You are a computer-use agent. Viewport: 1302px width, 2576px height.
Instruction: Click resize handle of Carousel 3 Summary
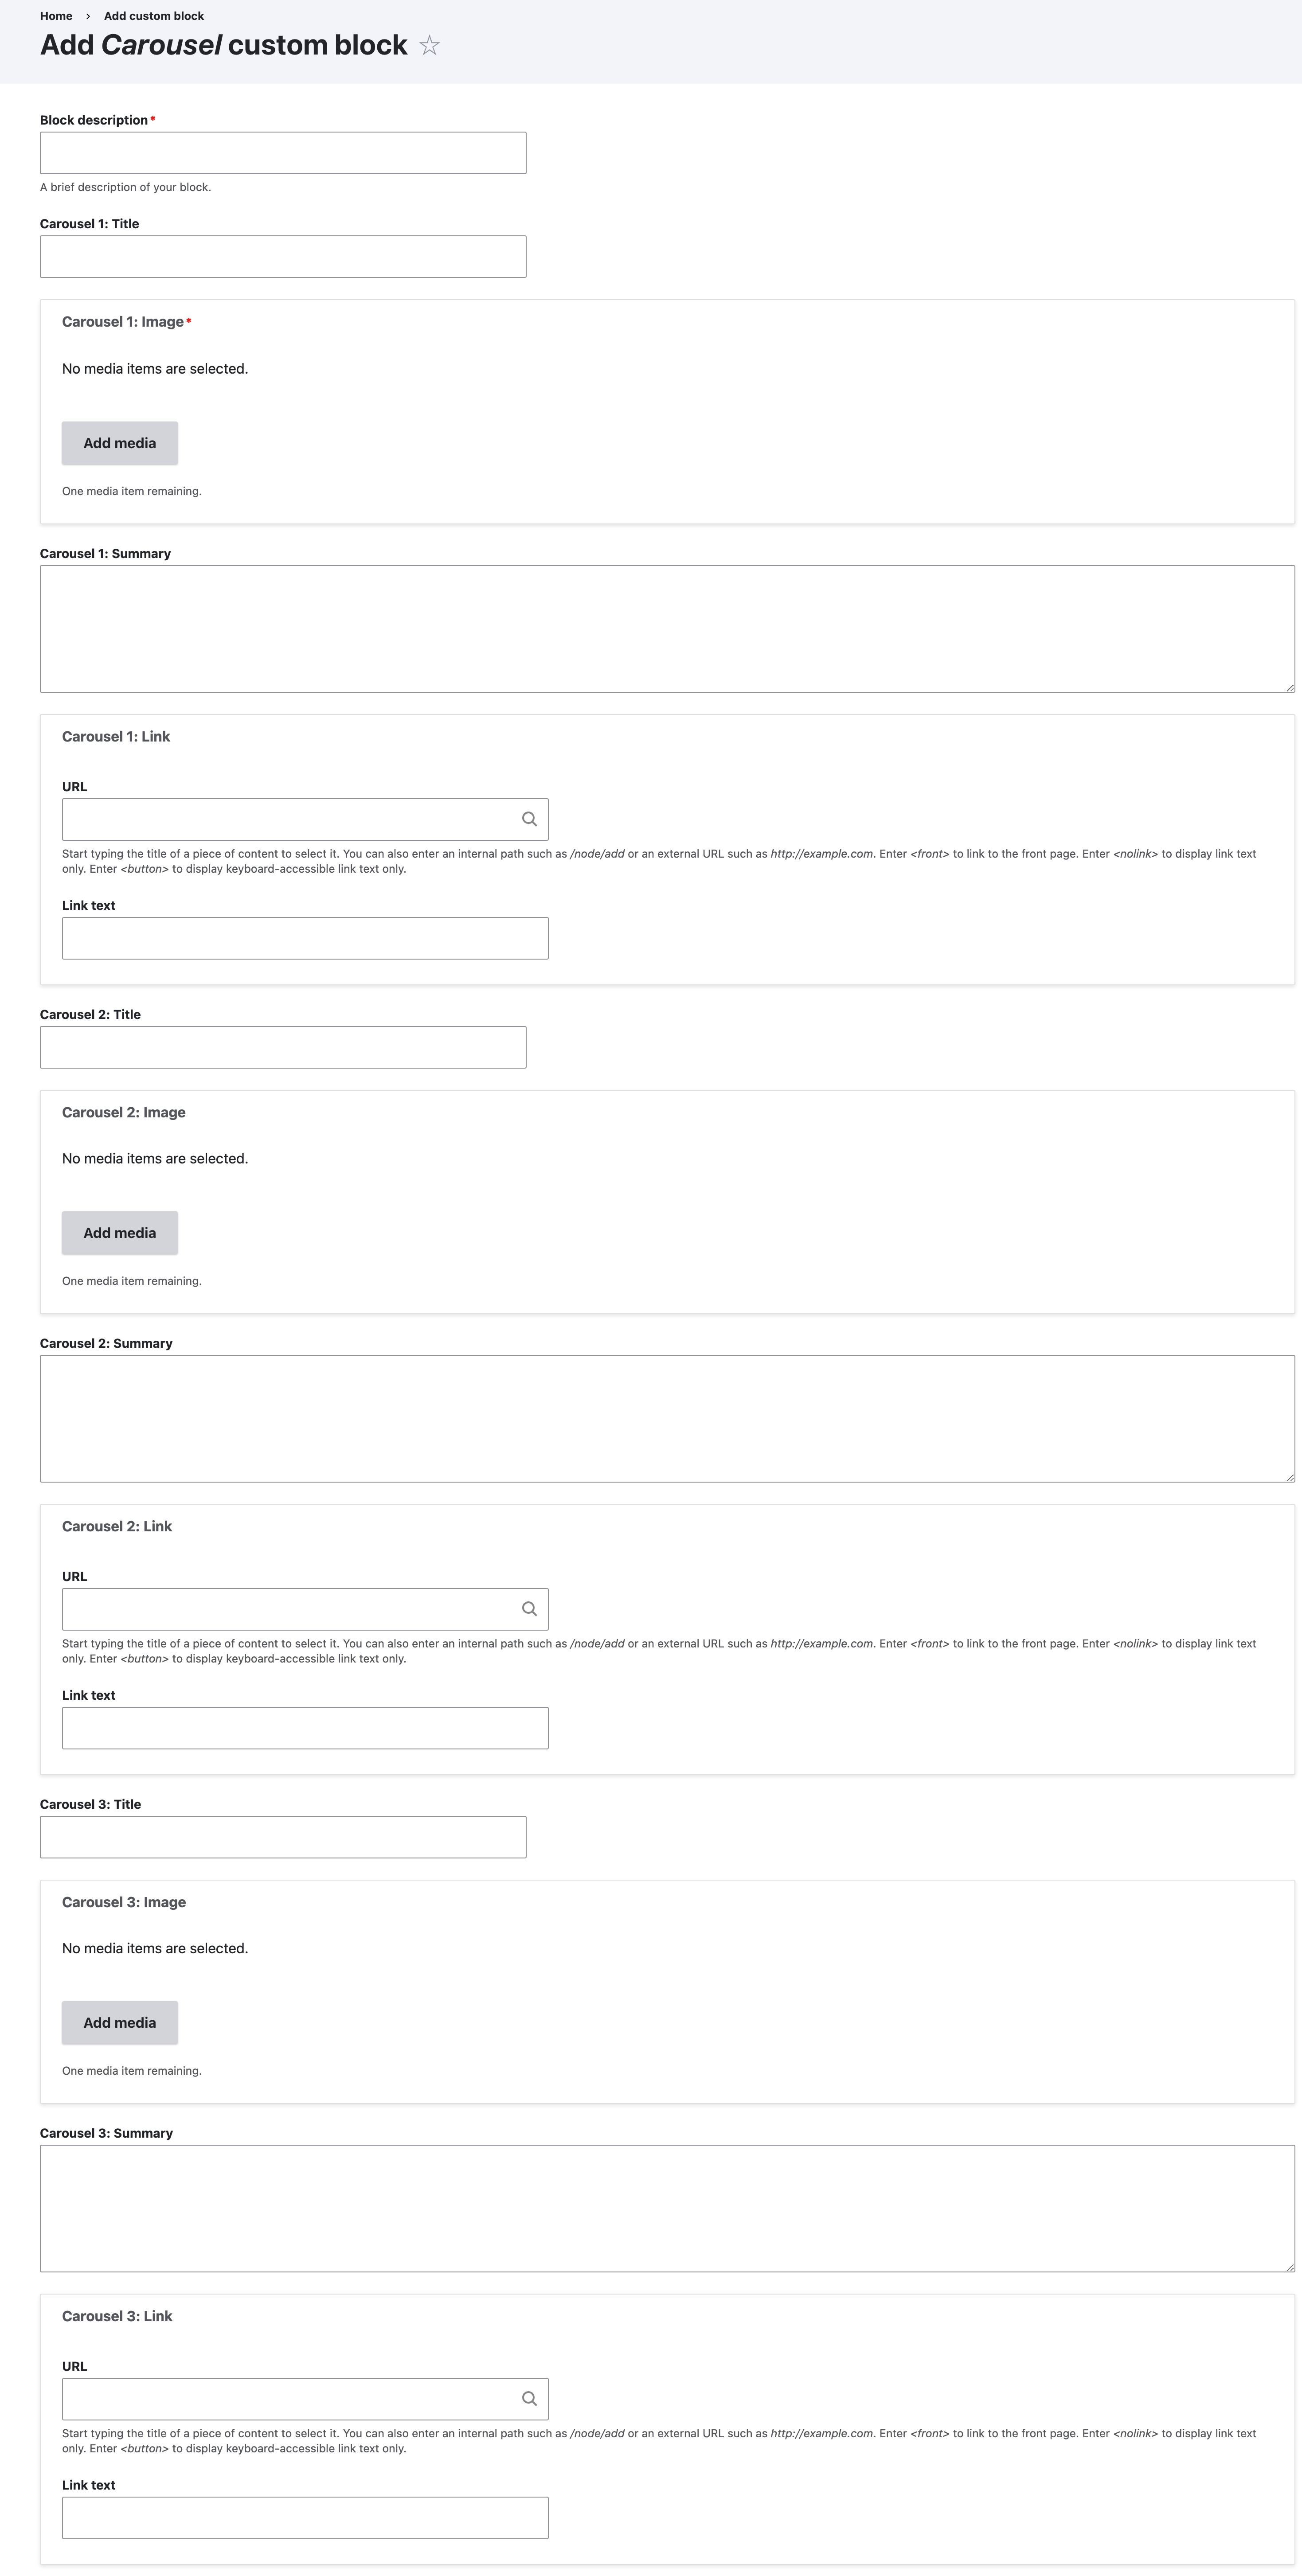tap(1290, 2267)
